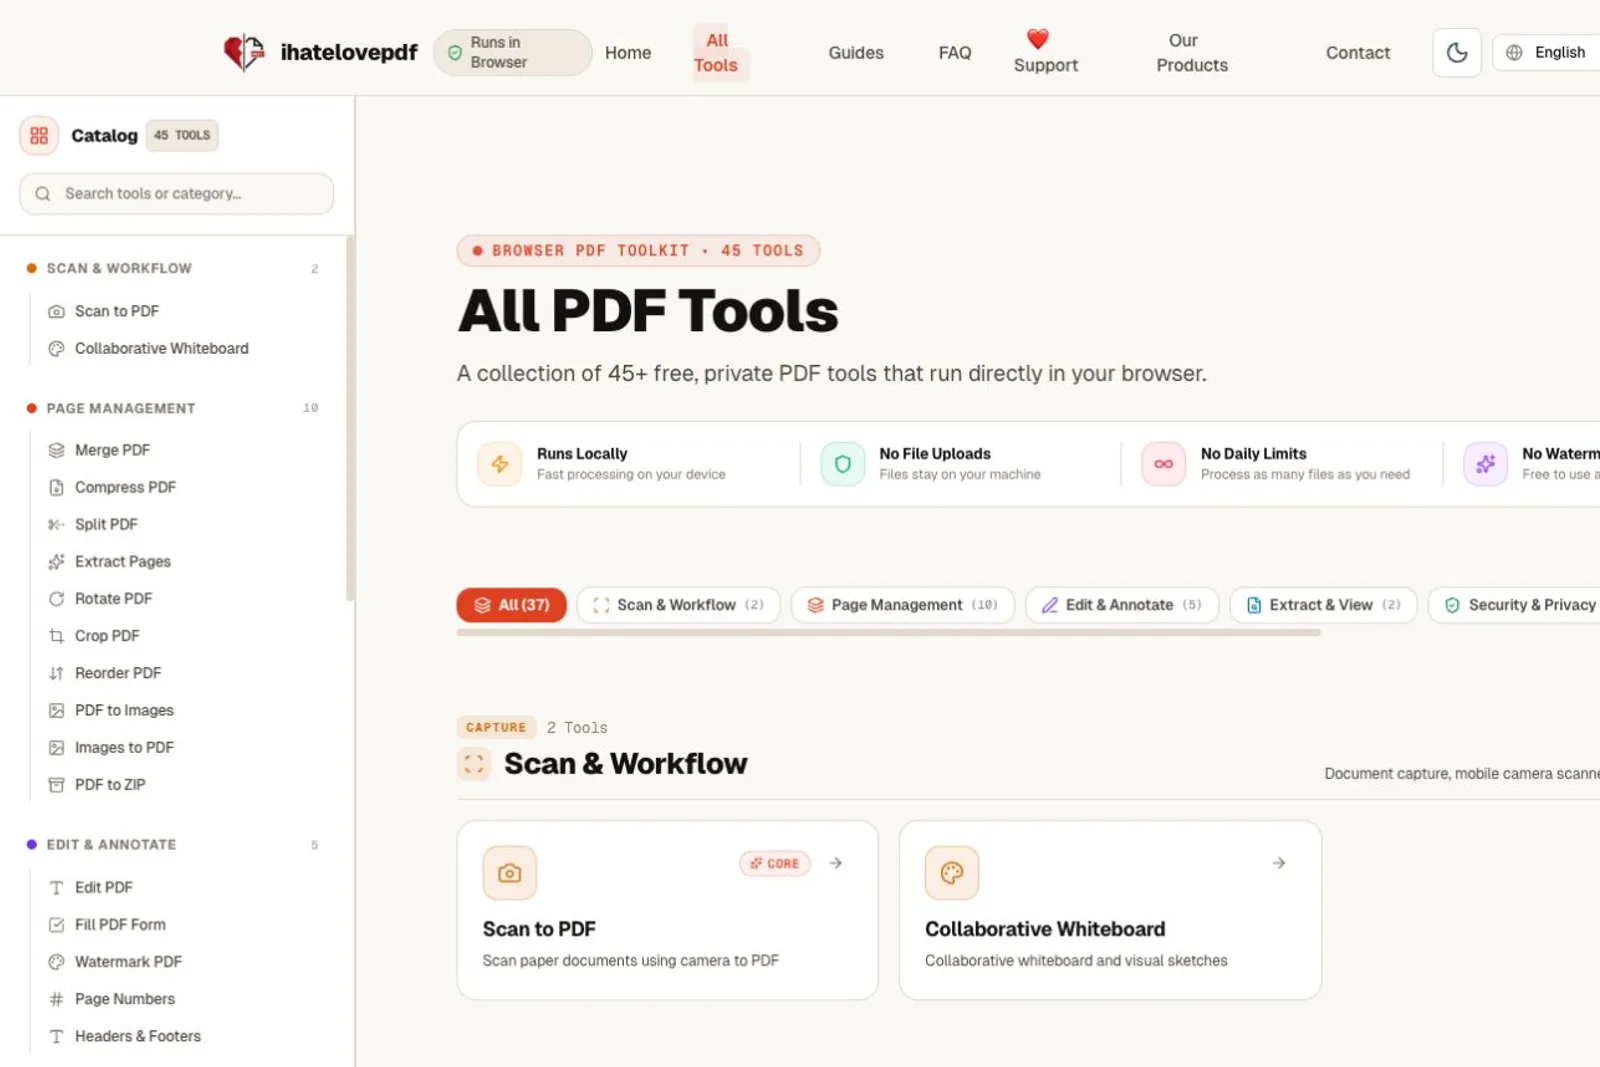Click the Fill PDF Form checkbox icon
The width and height of the screenshot is (1600, 1067).
coord(56,925)
